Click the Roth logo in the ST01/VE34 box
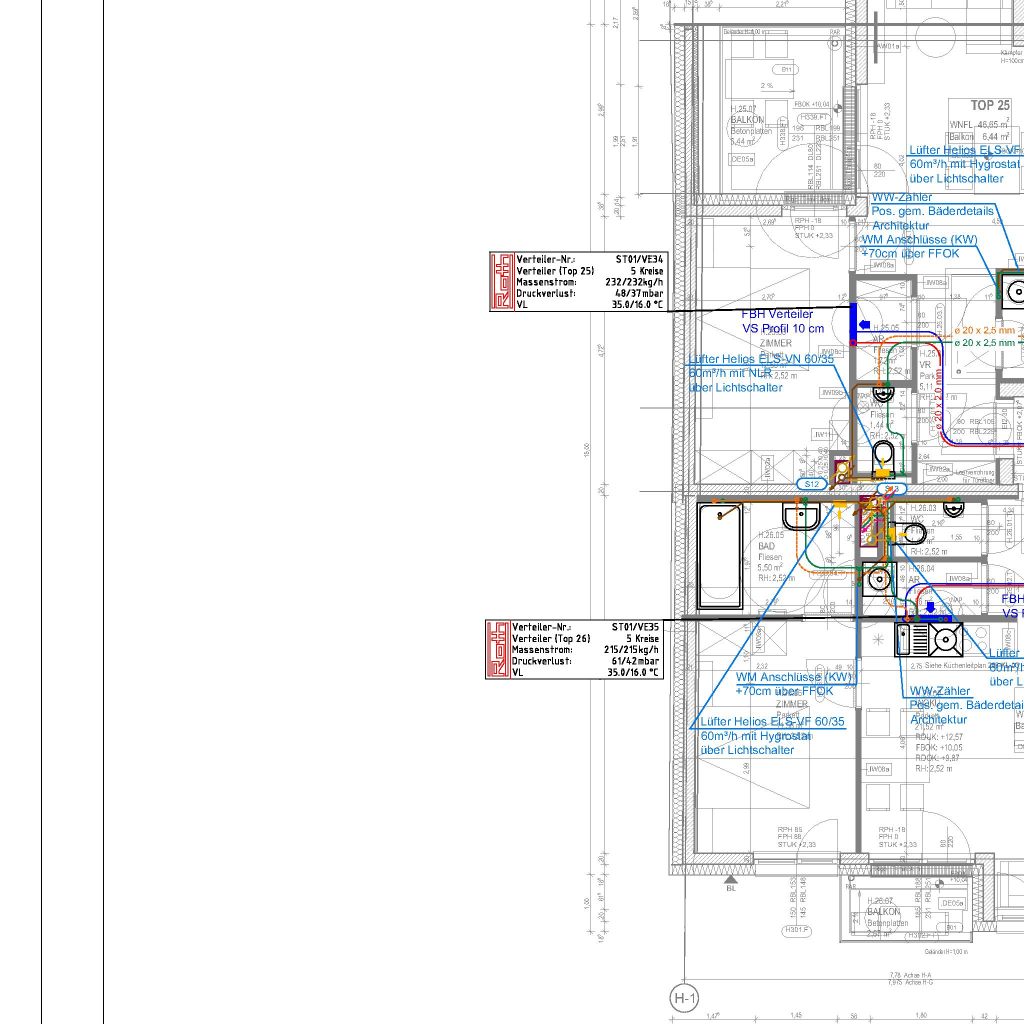The height and width of the screenshot is (1024, 1024). pos(501,282)
